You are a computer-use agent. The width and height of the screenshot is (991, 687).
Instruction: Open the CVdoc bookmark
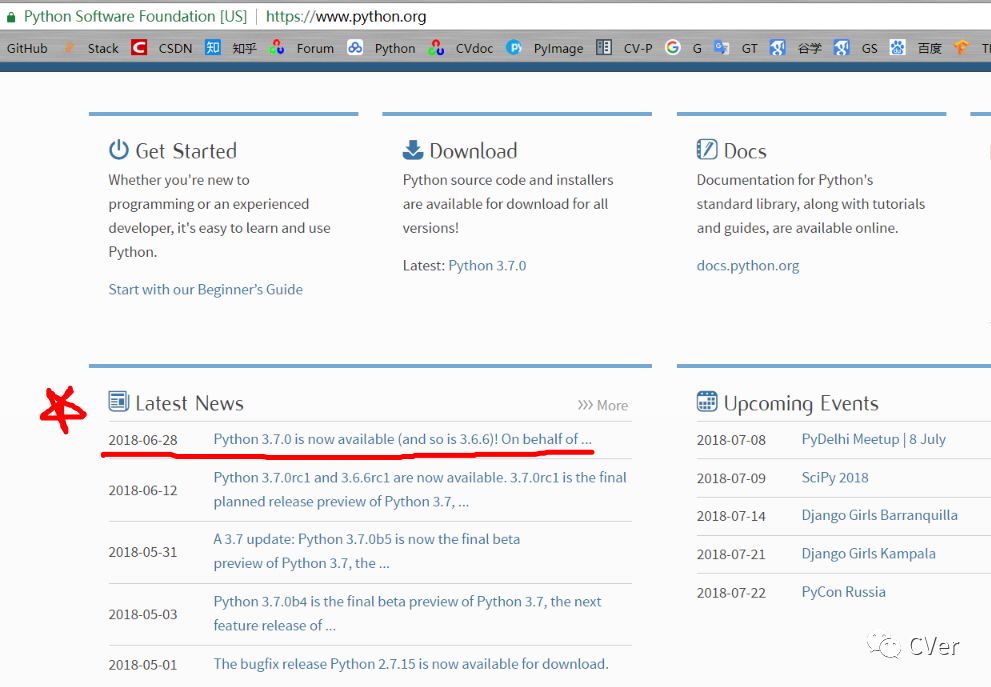[x=461, y=48]
